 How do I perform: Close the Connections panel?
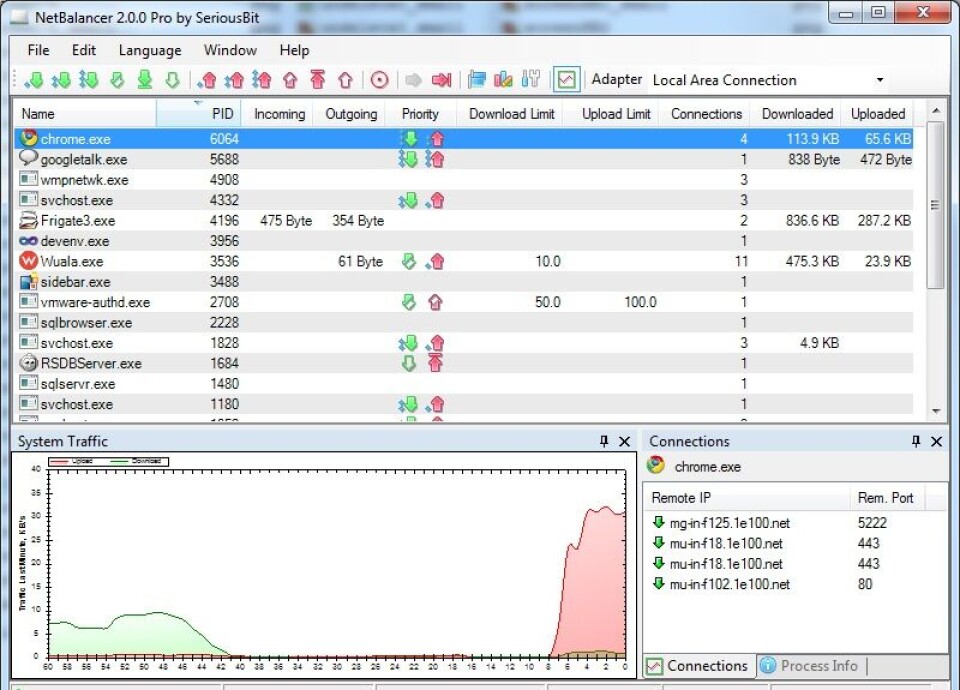(x=937, y=441)
